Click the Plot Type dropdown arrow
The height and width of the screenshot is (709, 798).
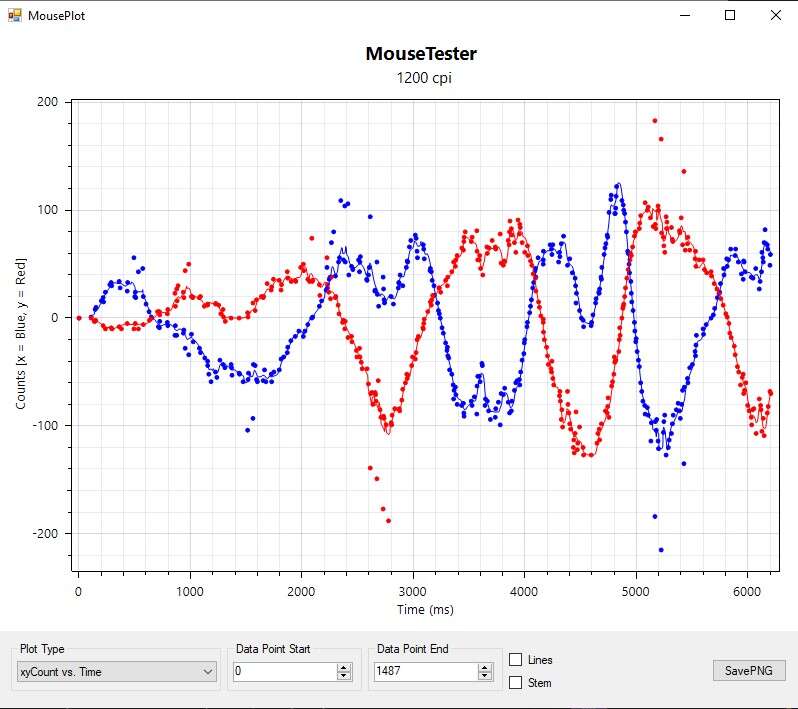tap(208, 672)
